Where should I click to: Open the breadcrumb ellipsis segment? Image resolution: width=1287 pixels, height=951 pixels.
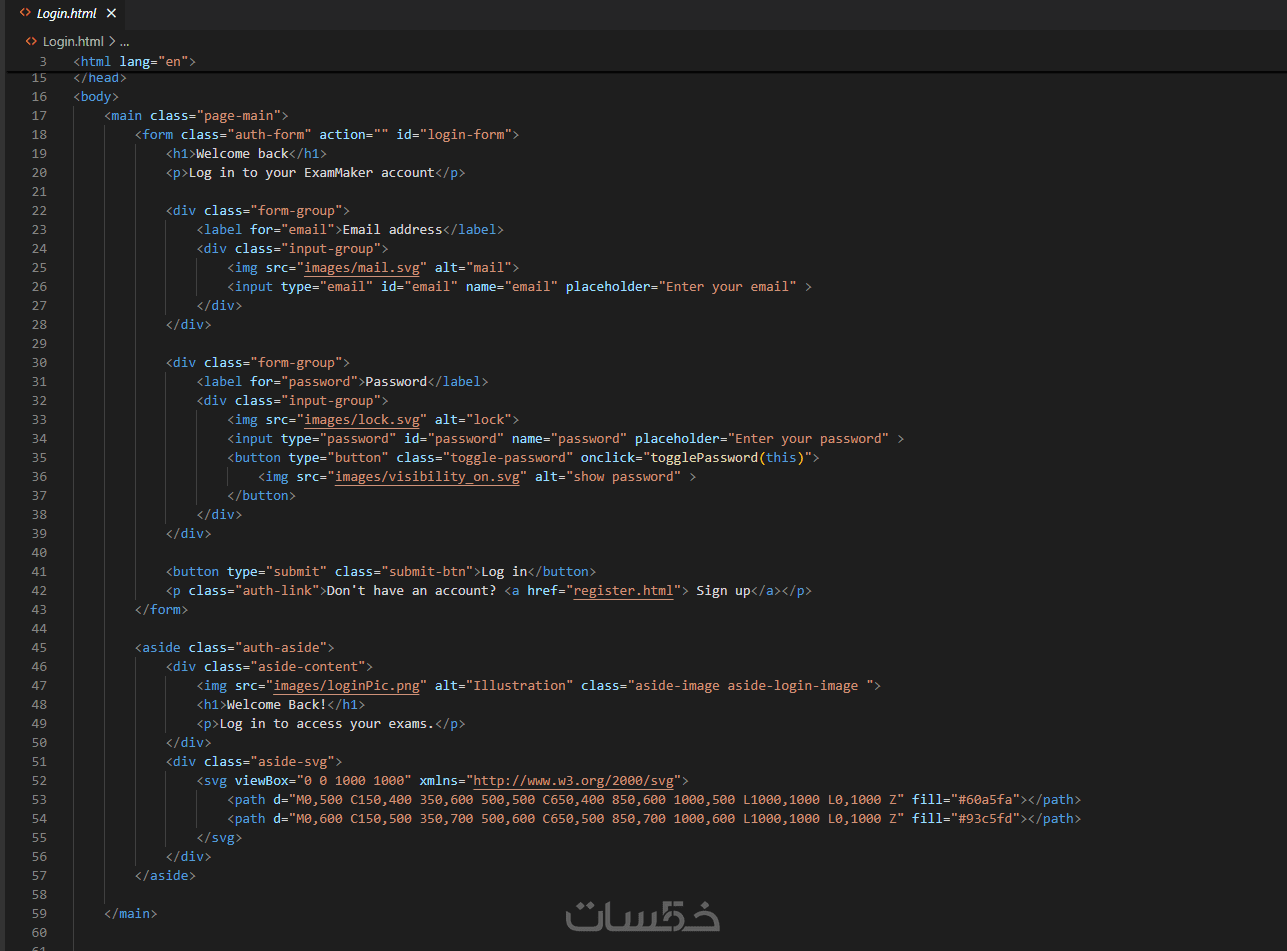coord(124,41)
